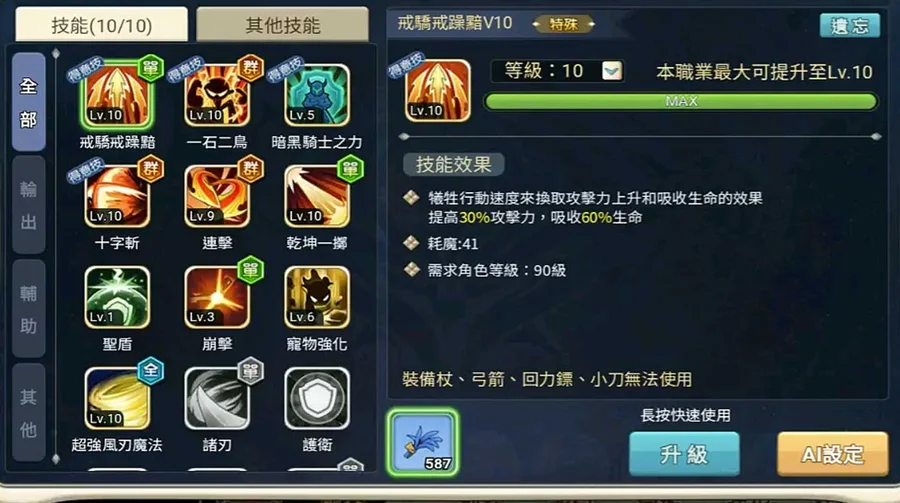The width and height of the screenshot is (900, 503).
Task: Select the 寵物強化 skill icon
Action: pyautogui.click(x=317, y=297)
